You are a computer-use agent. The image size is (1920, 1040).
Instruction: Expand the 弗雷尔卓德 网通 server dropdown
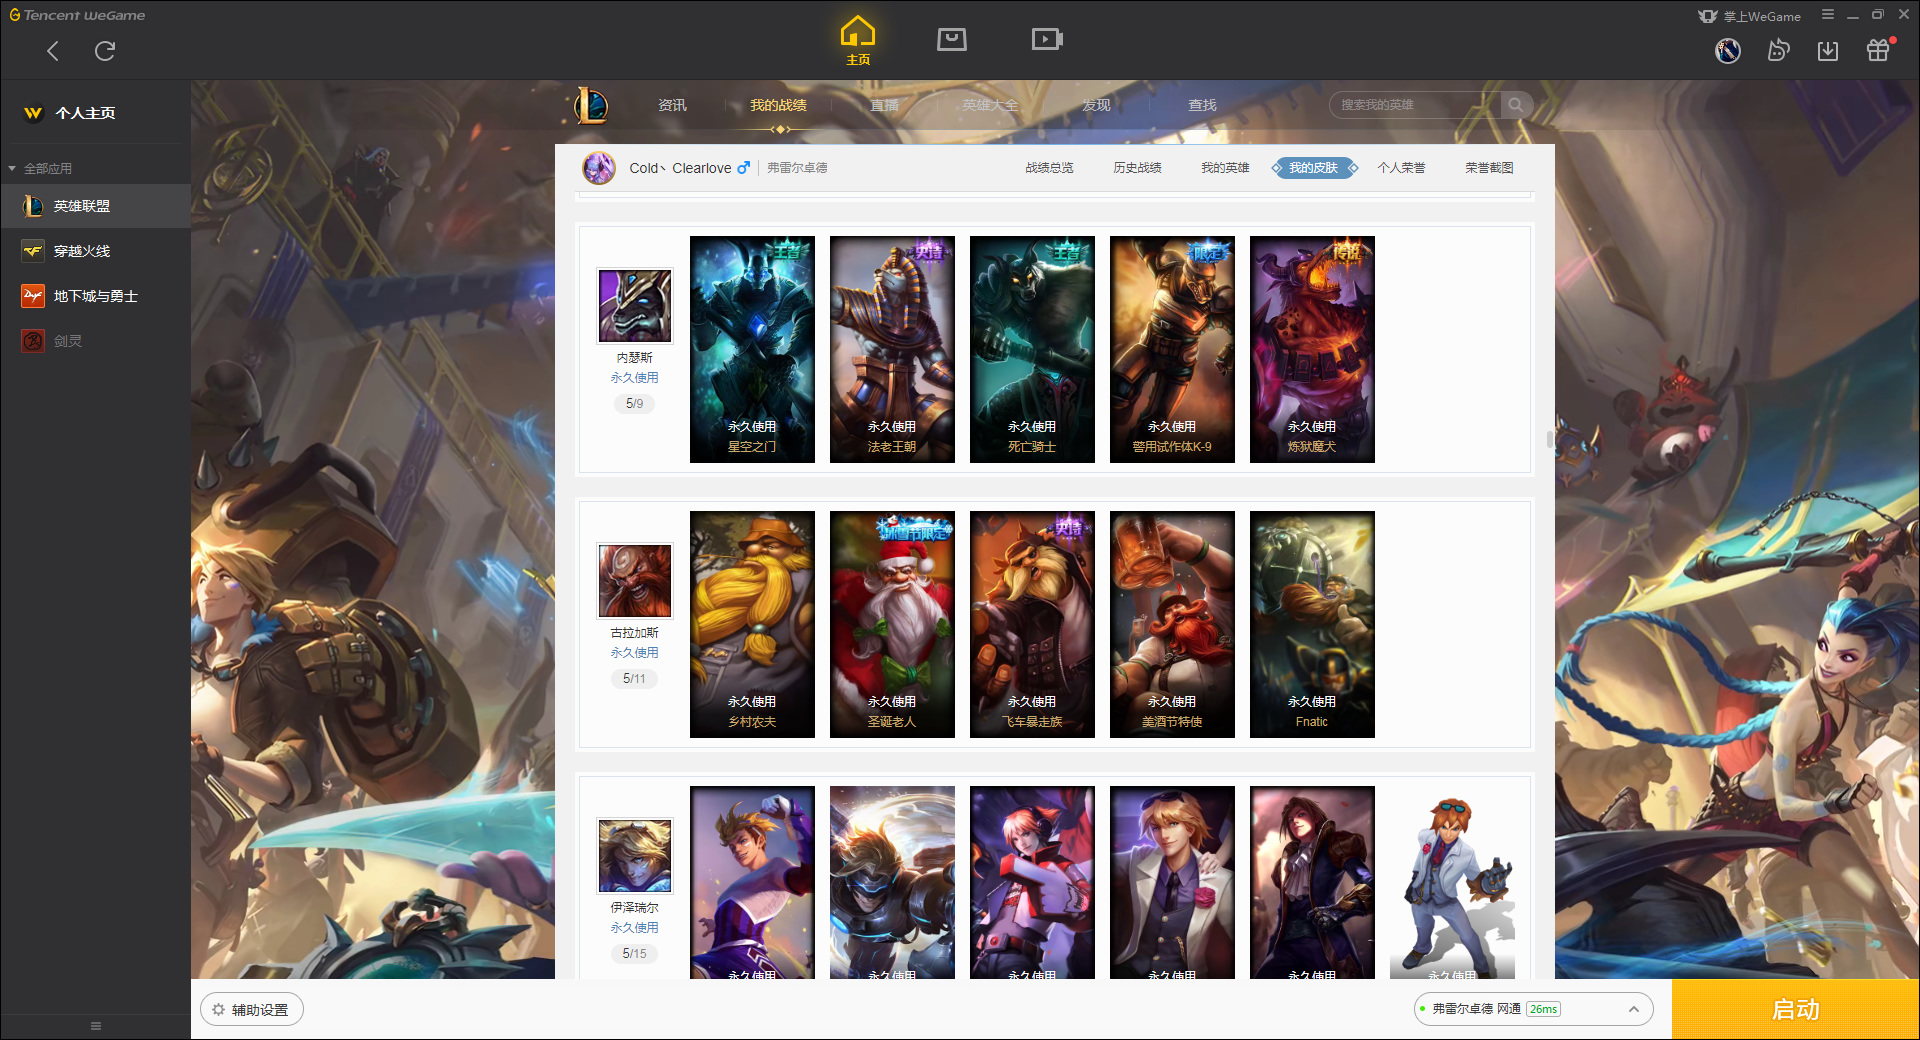(x=1533, y=1009)
